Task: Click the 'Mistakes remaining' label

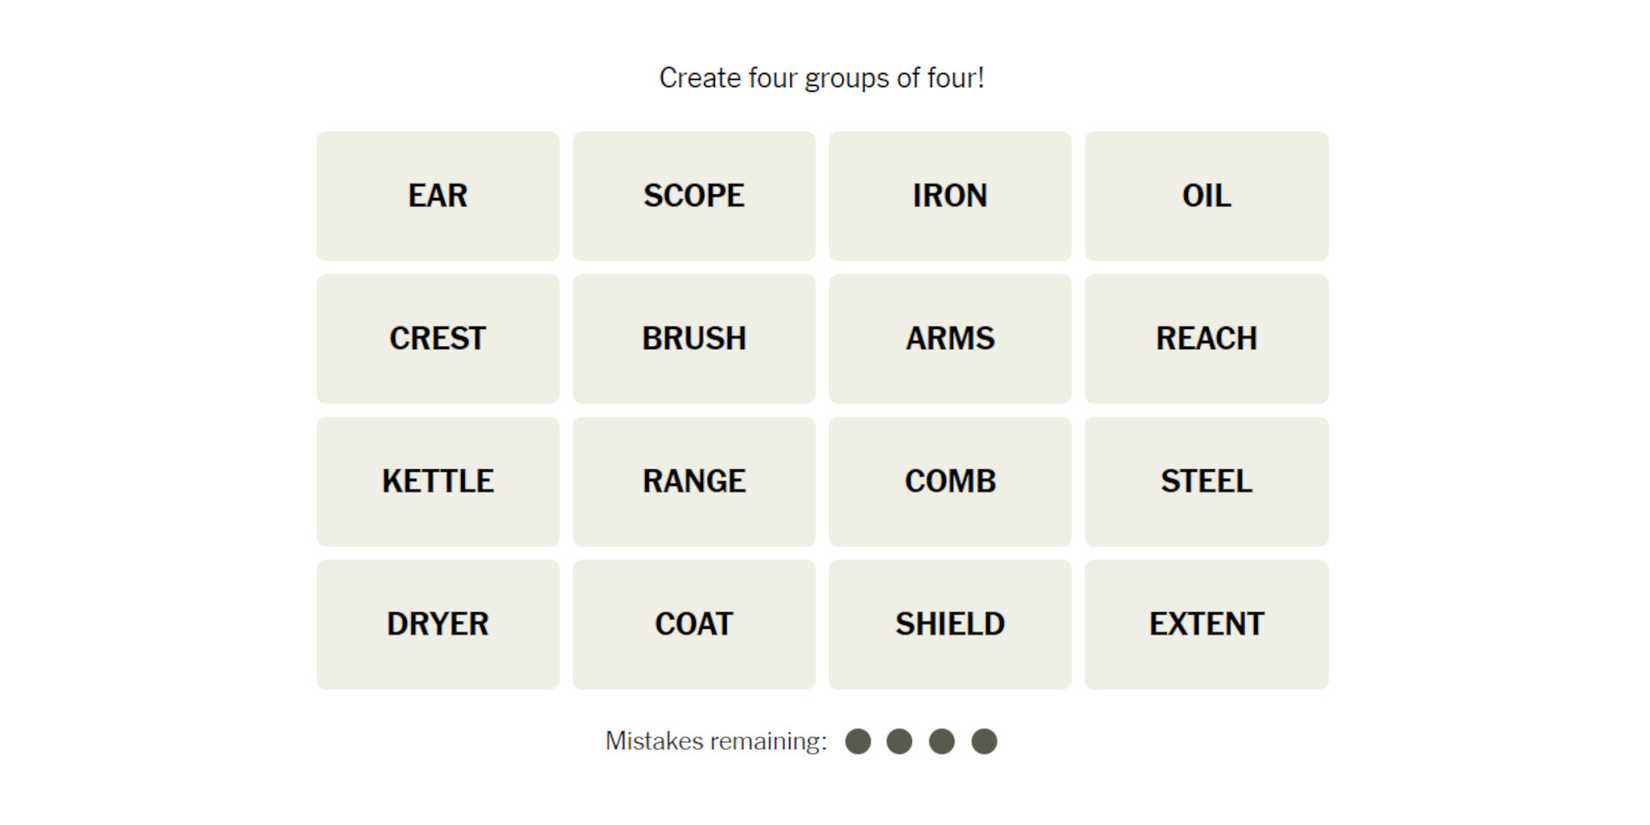Action: [716, 741]
